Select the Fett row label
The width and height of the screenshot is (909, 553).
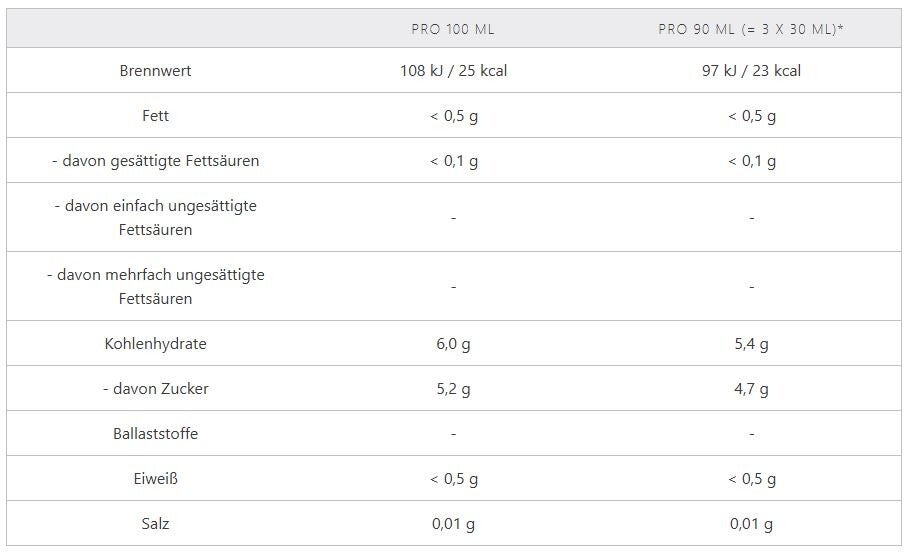click(x=155, y=116)
